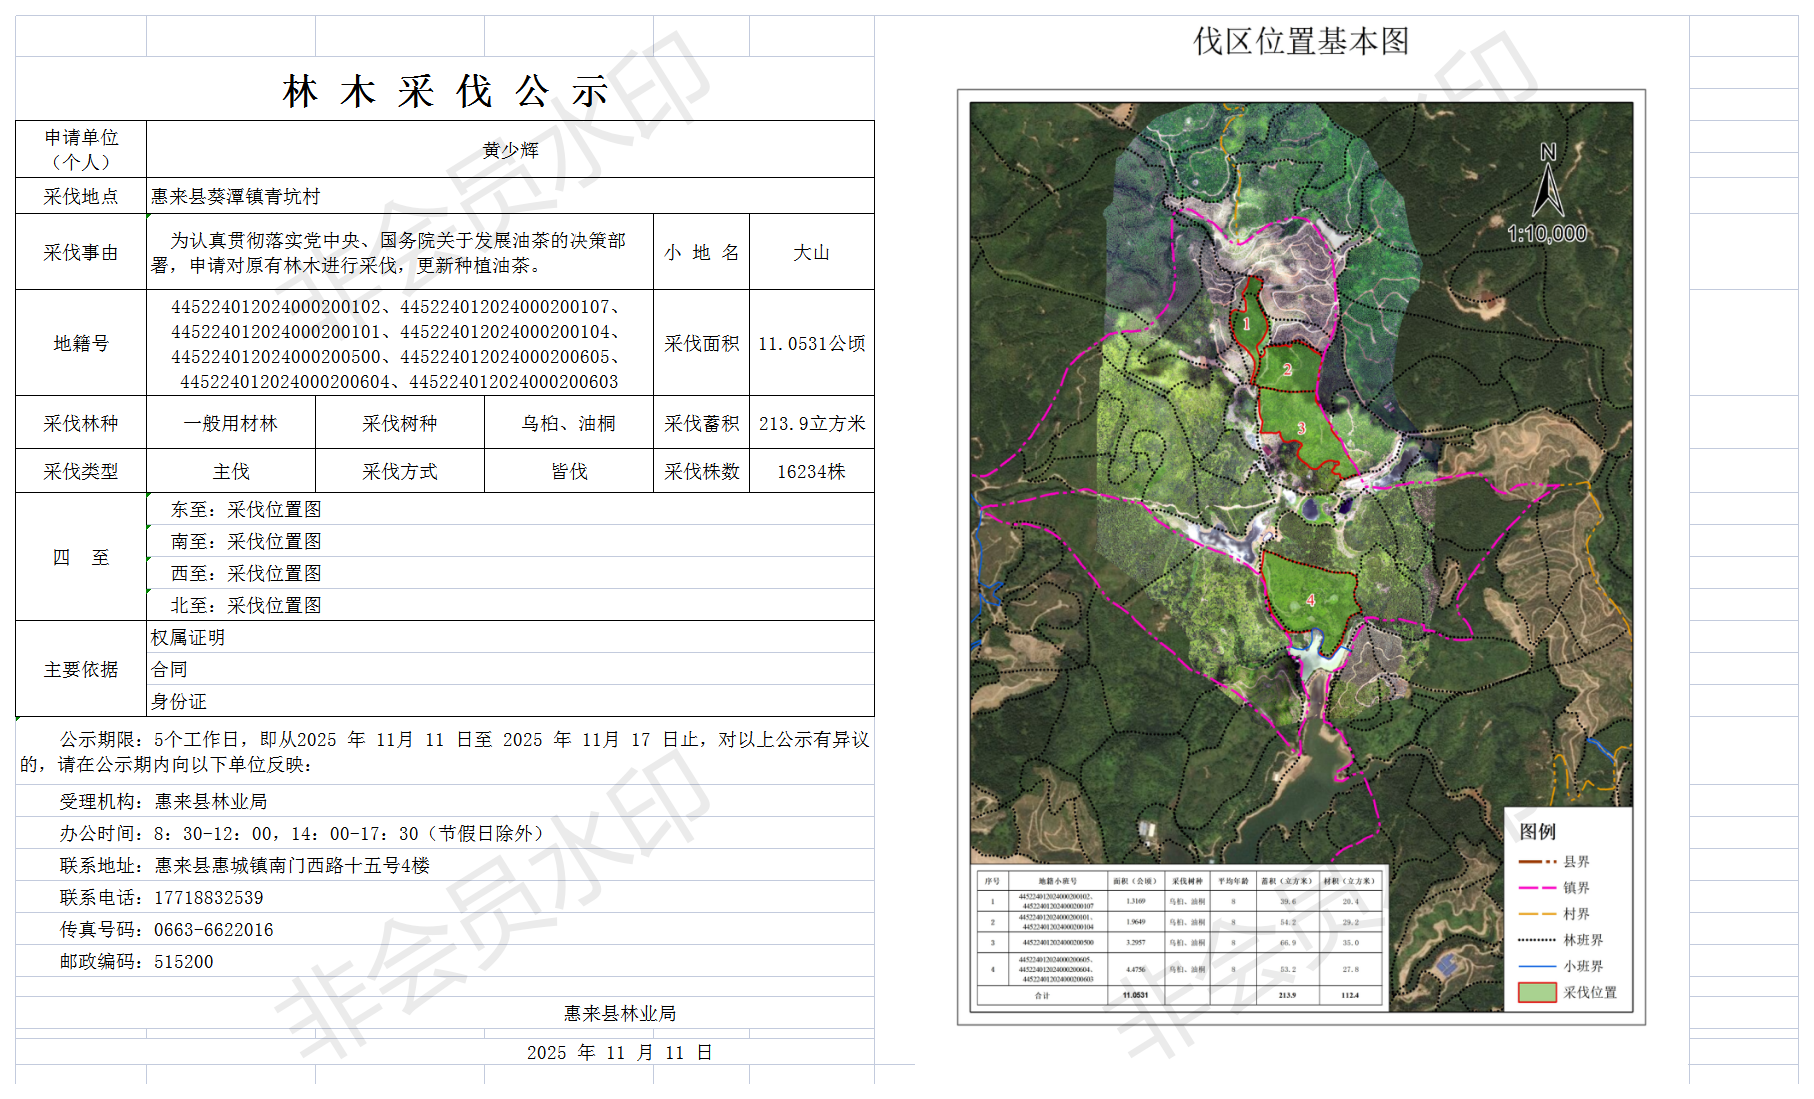Viewport: 1814px width, 1099px height.
Task: Click the dotted 林班界 legend symbol
Action: [1537, 940]
